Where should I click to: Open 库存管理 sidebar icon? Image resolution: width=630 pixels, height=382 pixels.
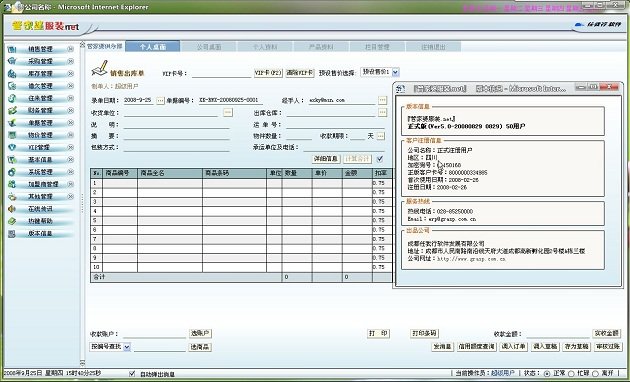tap(12, 74)
